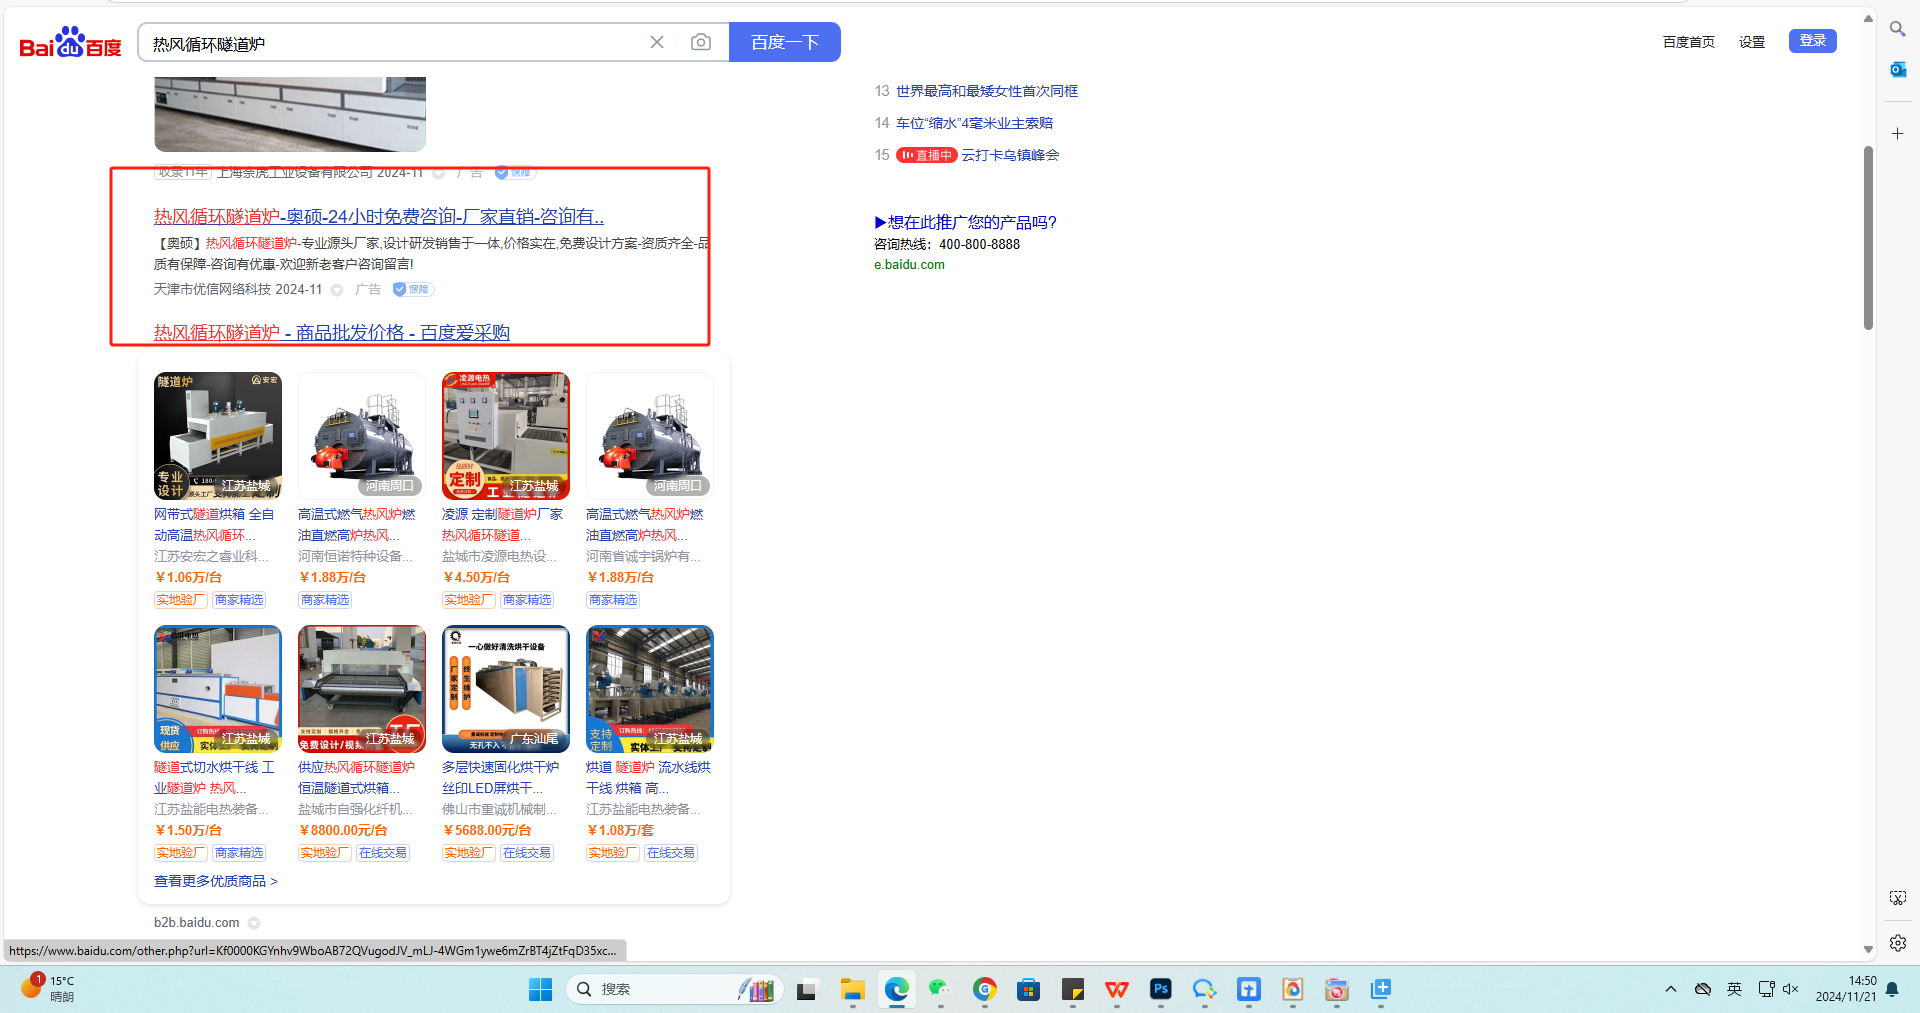The width and height of the screenshot is (1920, 1013).
Task: Open 供应热风循环隧道炉 product thumbnail
Action: (x=362, y=689)
